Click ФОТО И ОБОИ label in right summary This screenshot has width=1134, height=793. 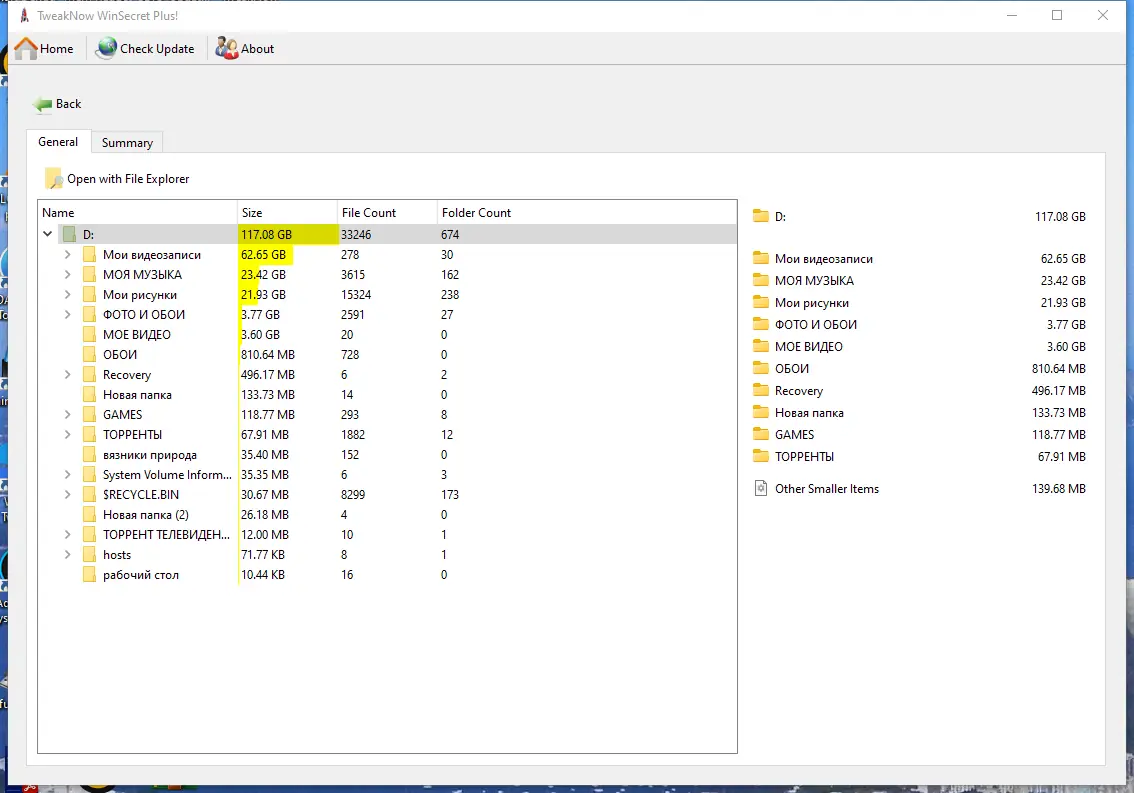816,324
